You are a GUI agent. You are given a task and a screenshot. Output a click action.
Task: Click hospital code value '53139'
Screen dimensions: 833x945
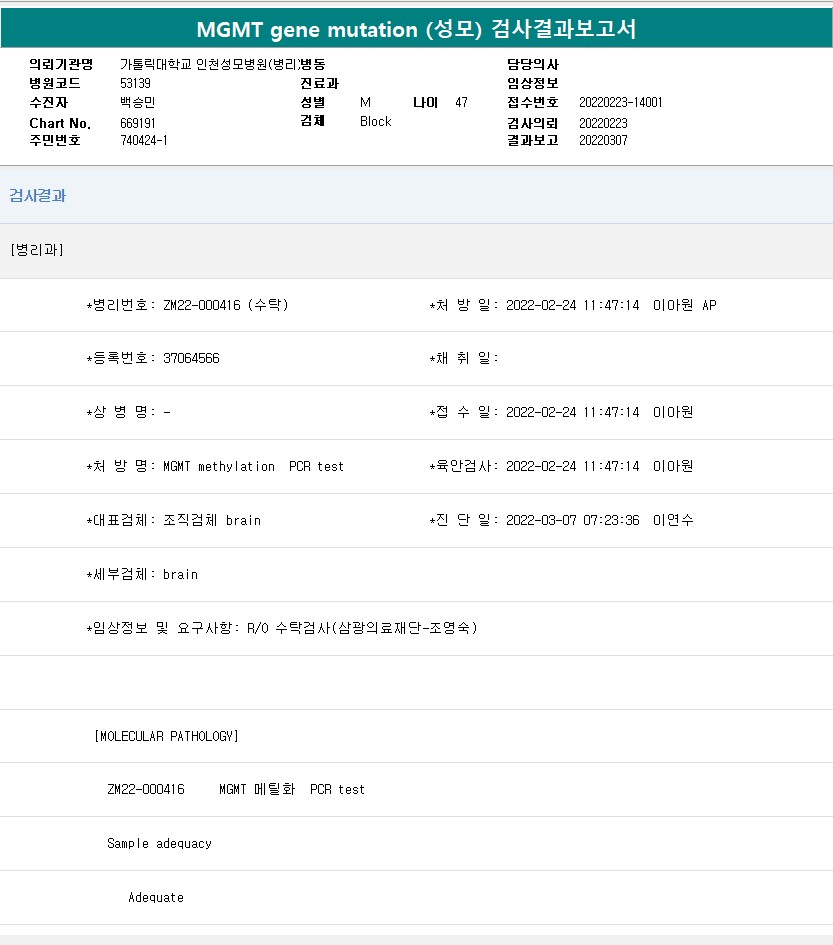[x=135, y=83]
